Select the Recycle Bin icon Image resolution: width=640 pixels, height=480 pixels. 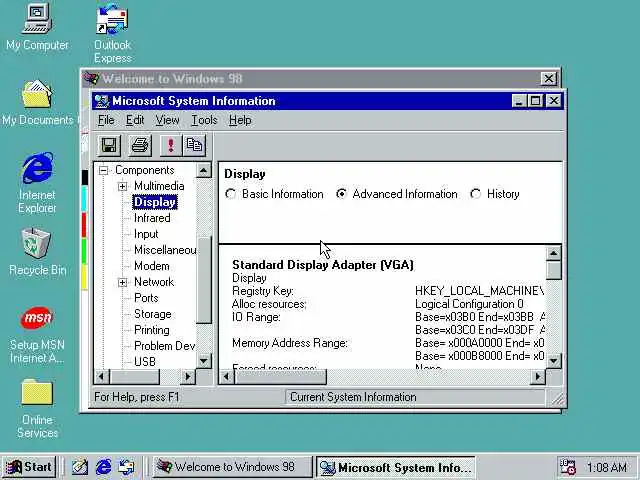[37, 252]
